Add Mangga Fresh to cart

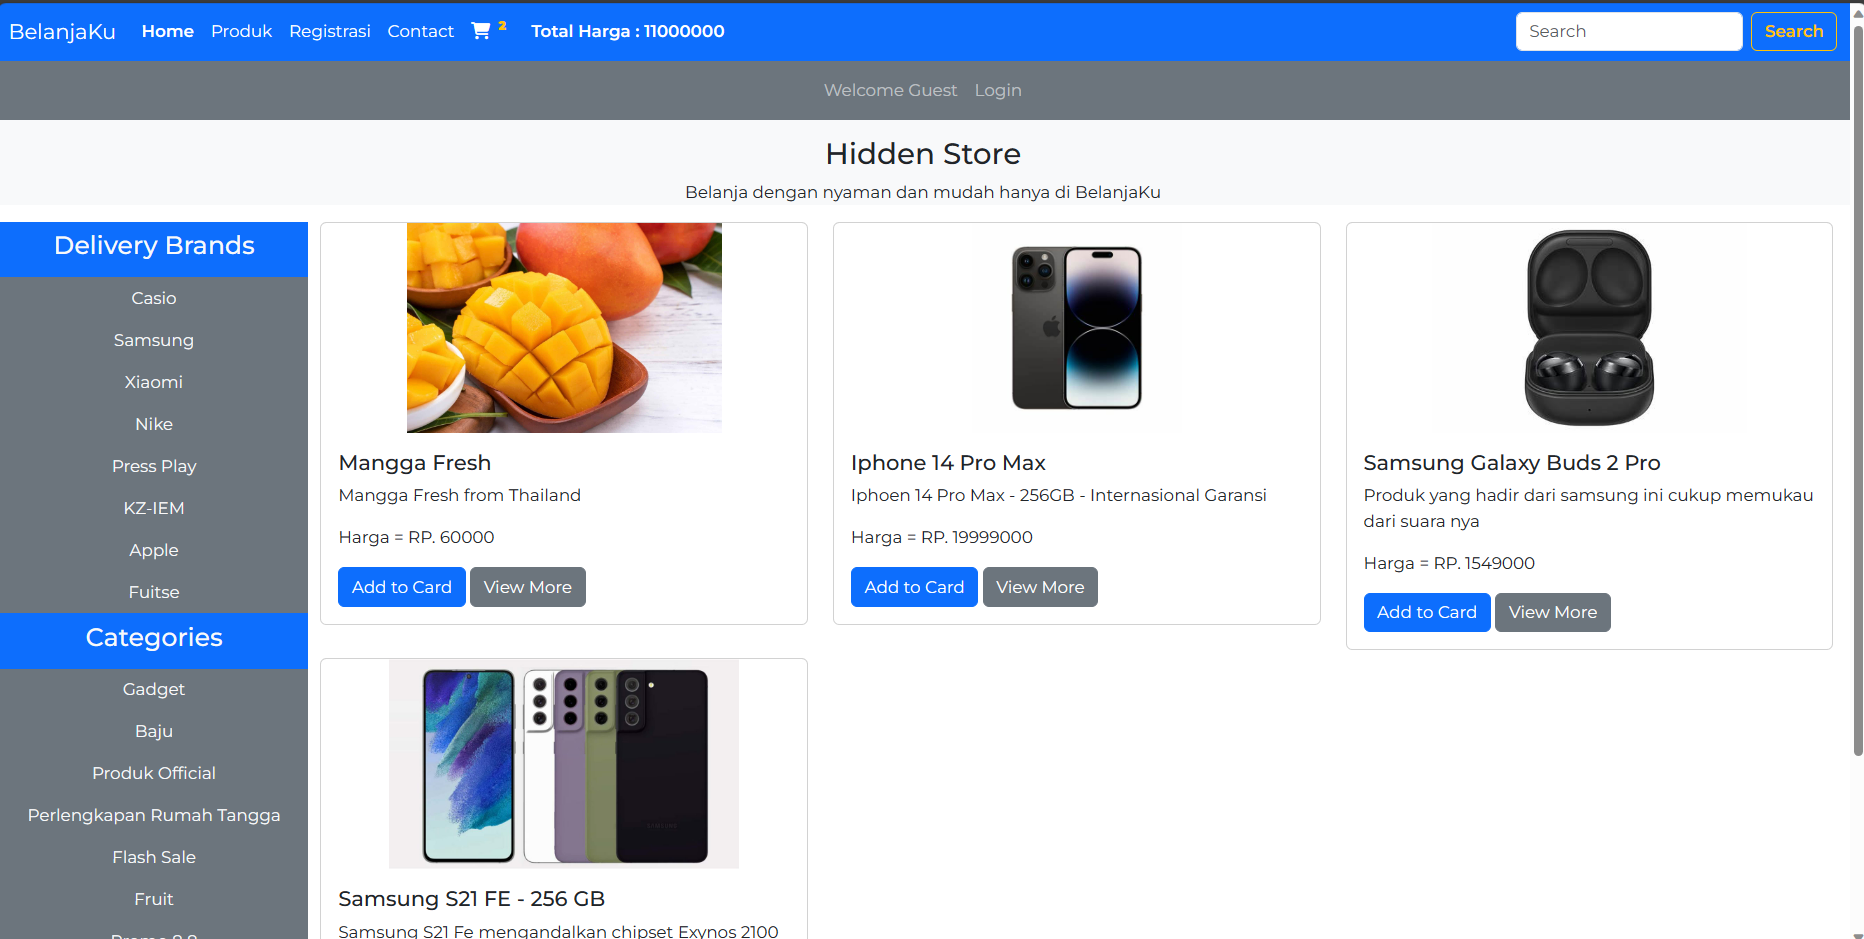click(x=401, y=587)
